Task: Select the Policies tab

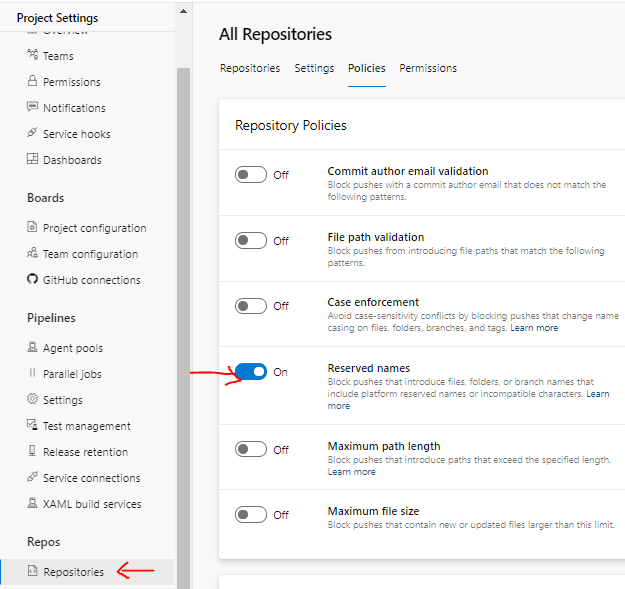Action: pos(367,68)
